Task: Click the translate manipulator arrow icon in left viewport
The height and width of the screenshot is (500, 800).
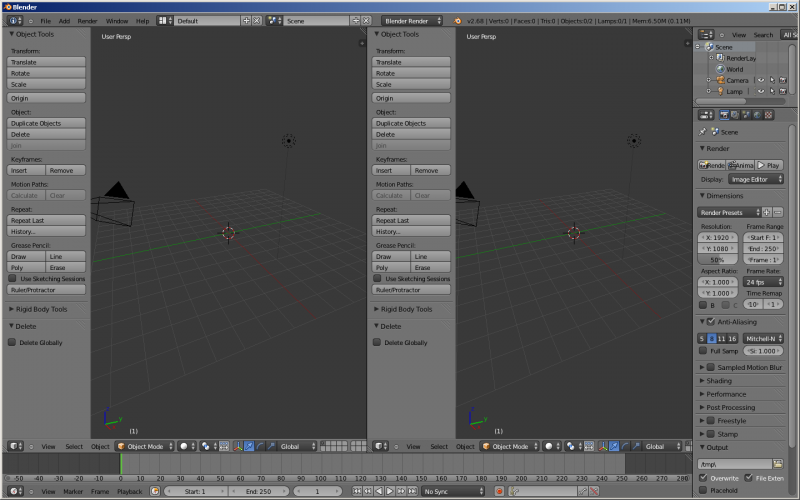Action: (x=248, y=446)
